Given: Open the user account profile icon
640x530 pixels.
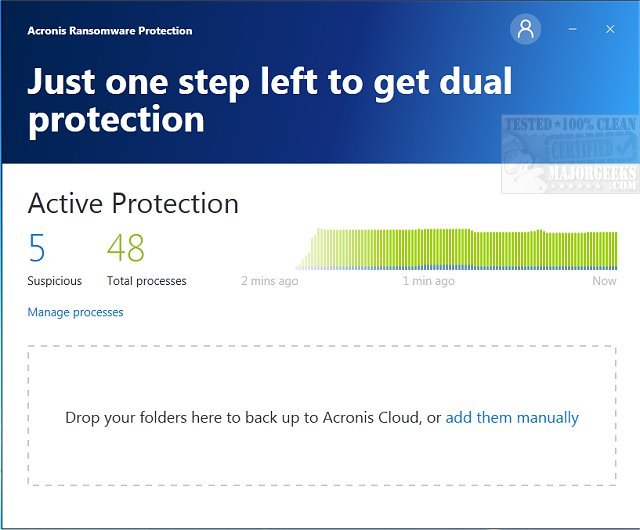Looking at the screenshot, I should pyautogui.click(x=525, y=29).
